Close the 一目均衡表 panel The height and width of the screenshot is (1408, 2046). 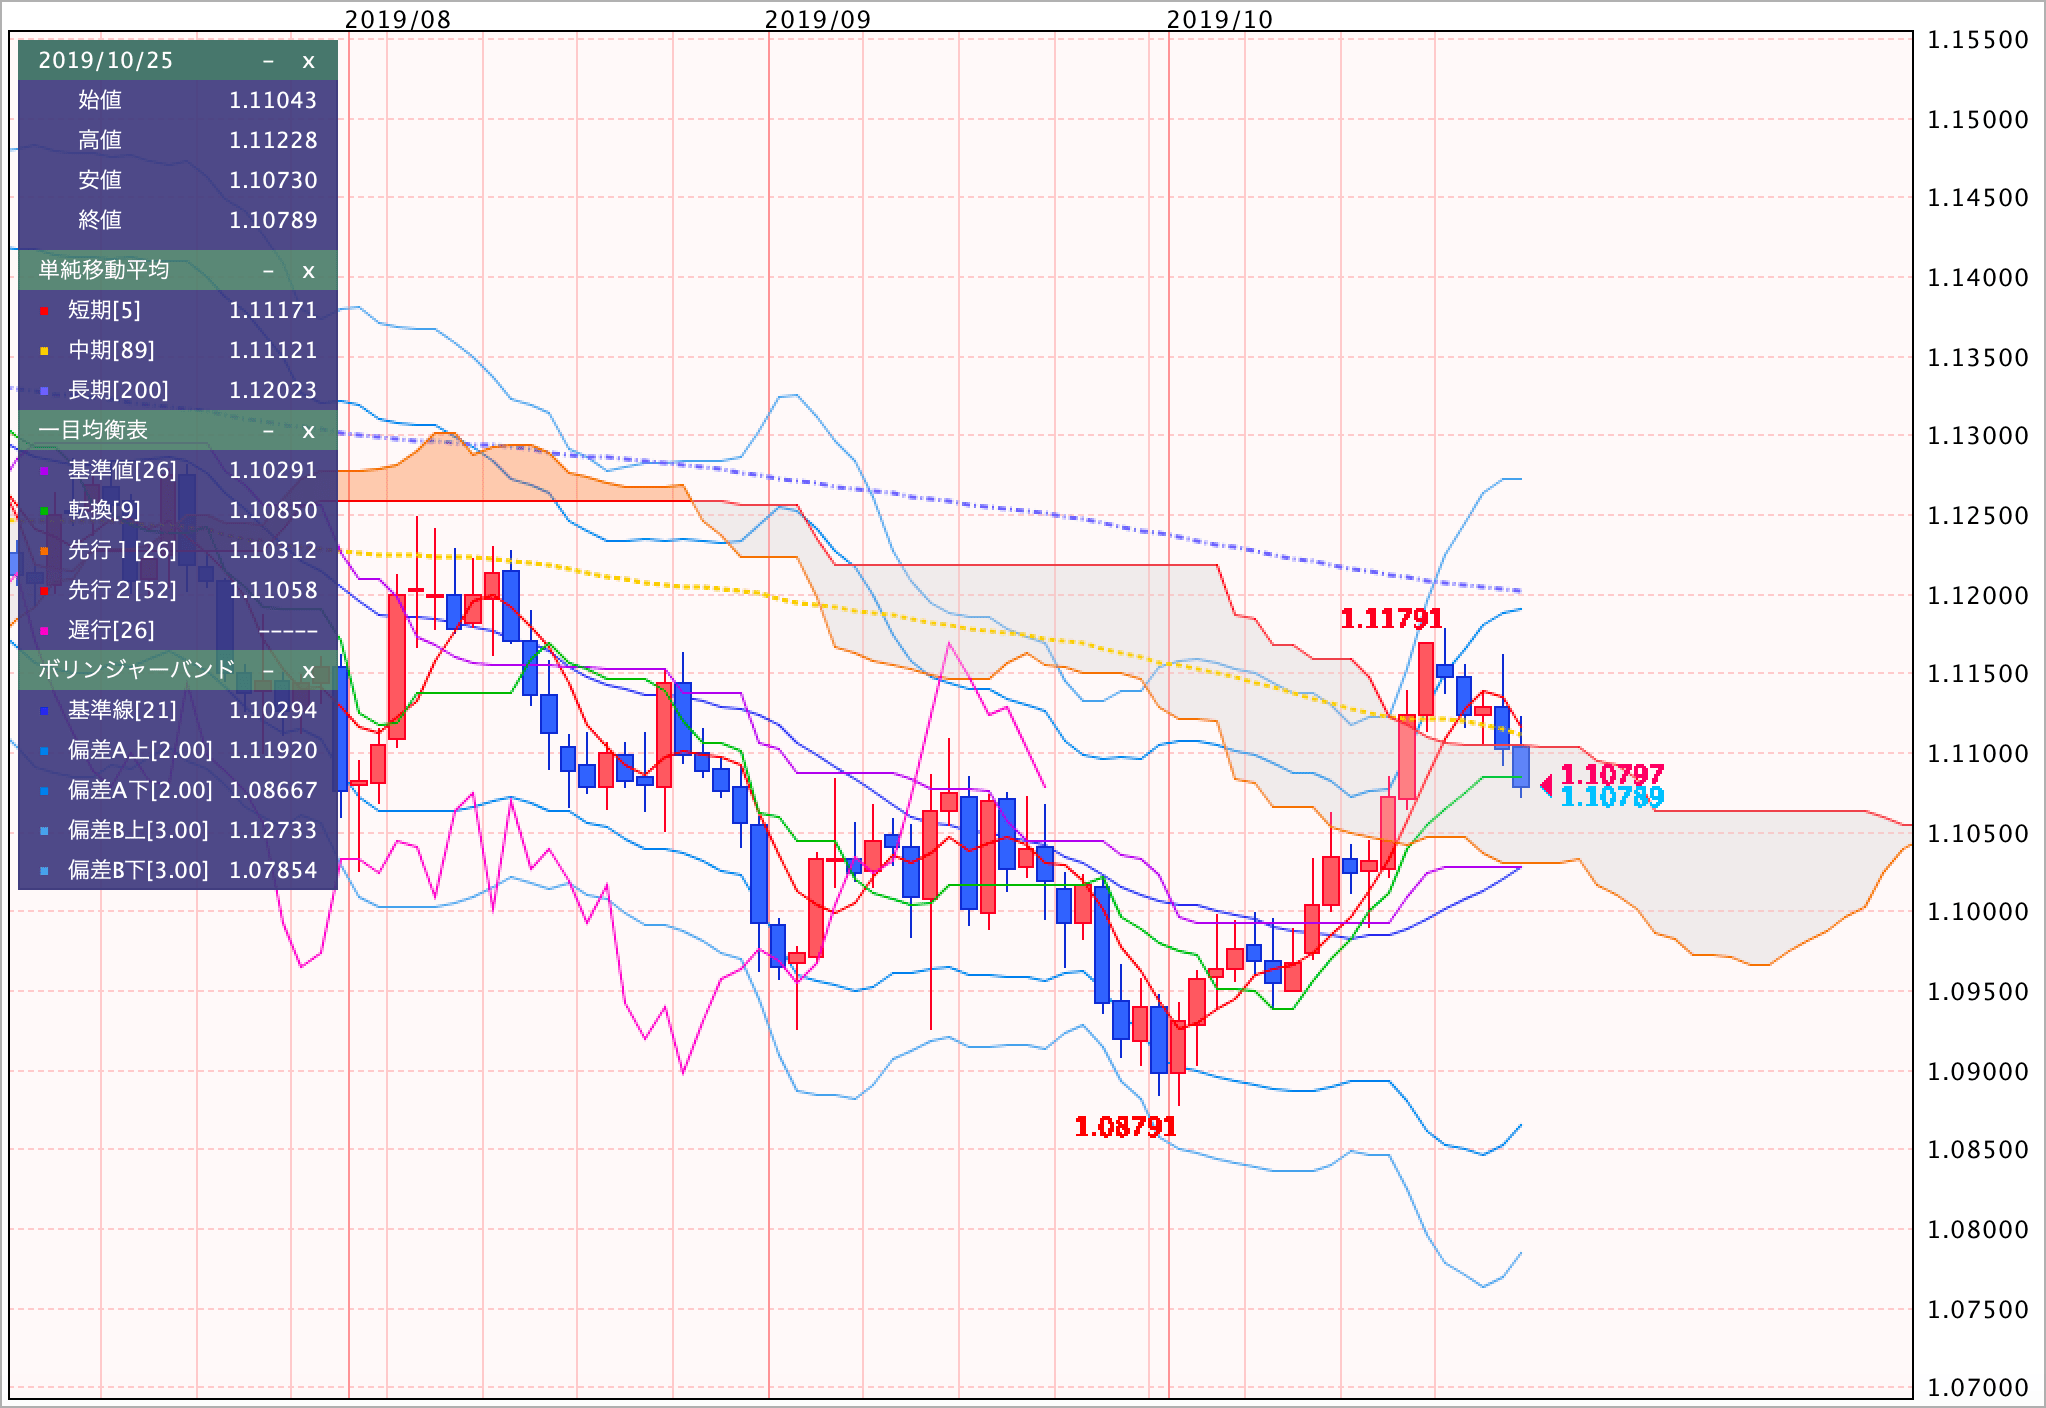(x=308, y=431)
